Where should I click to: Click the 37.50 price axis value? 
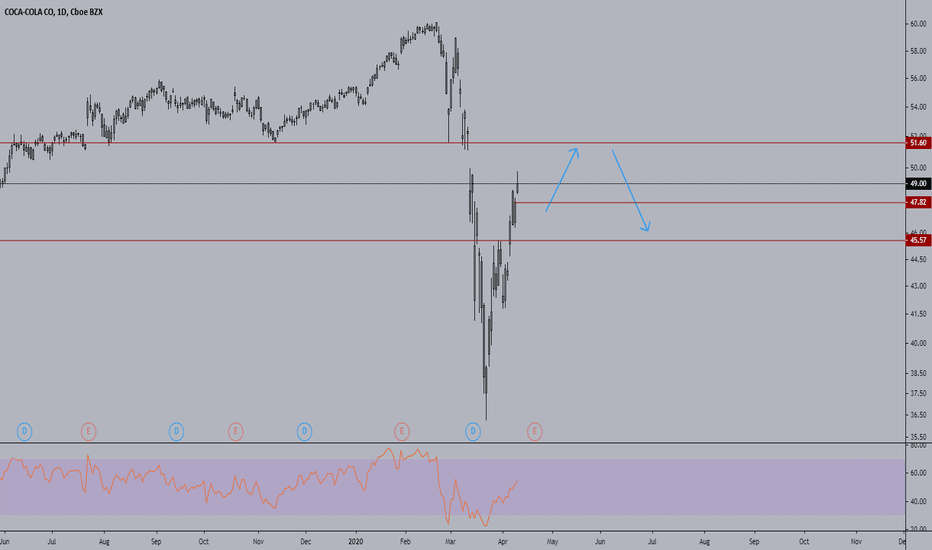tap(918, 393)
